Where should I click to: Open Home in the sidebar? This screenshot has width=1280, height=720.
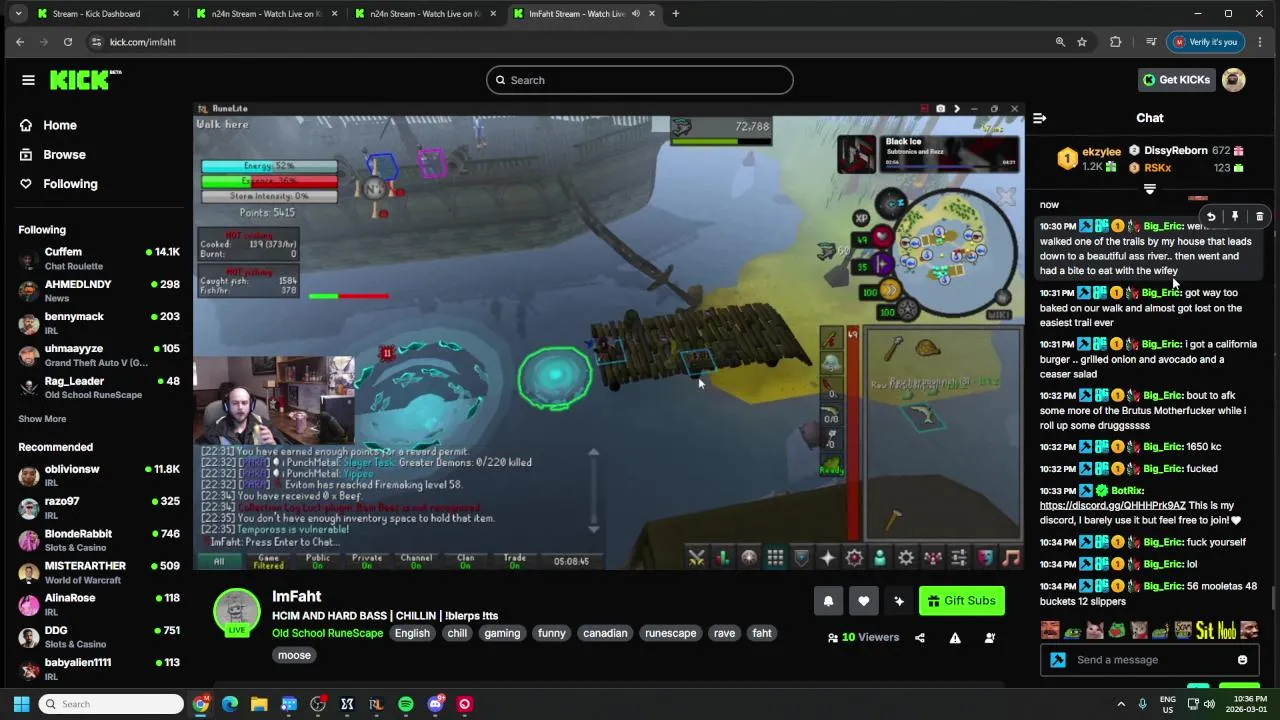60,125
